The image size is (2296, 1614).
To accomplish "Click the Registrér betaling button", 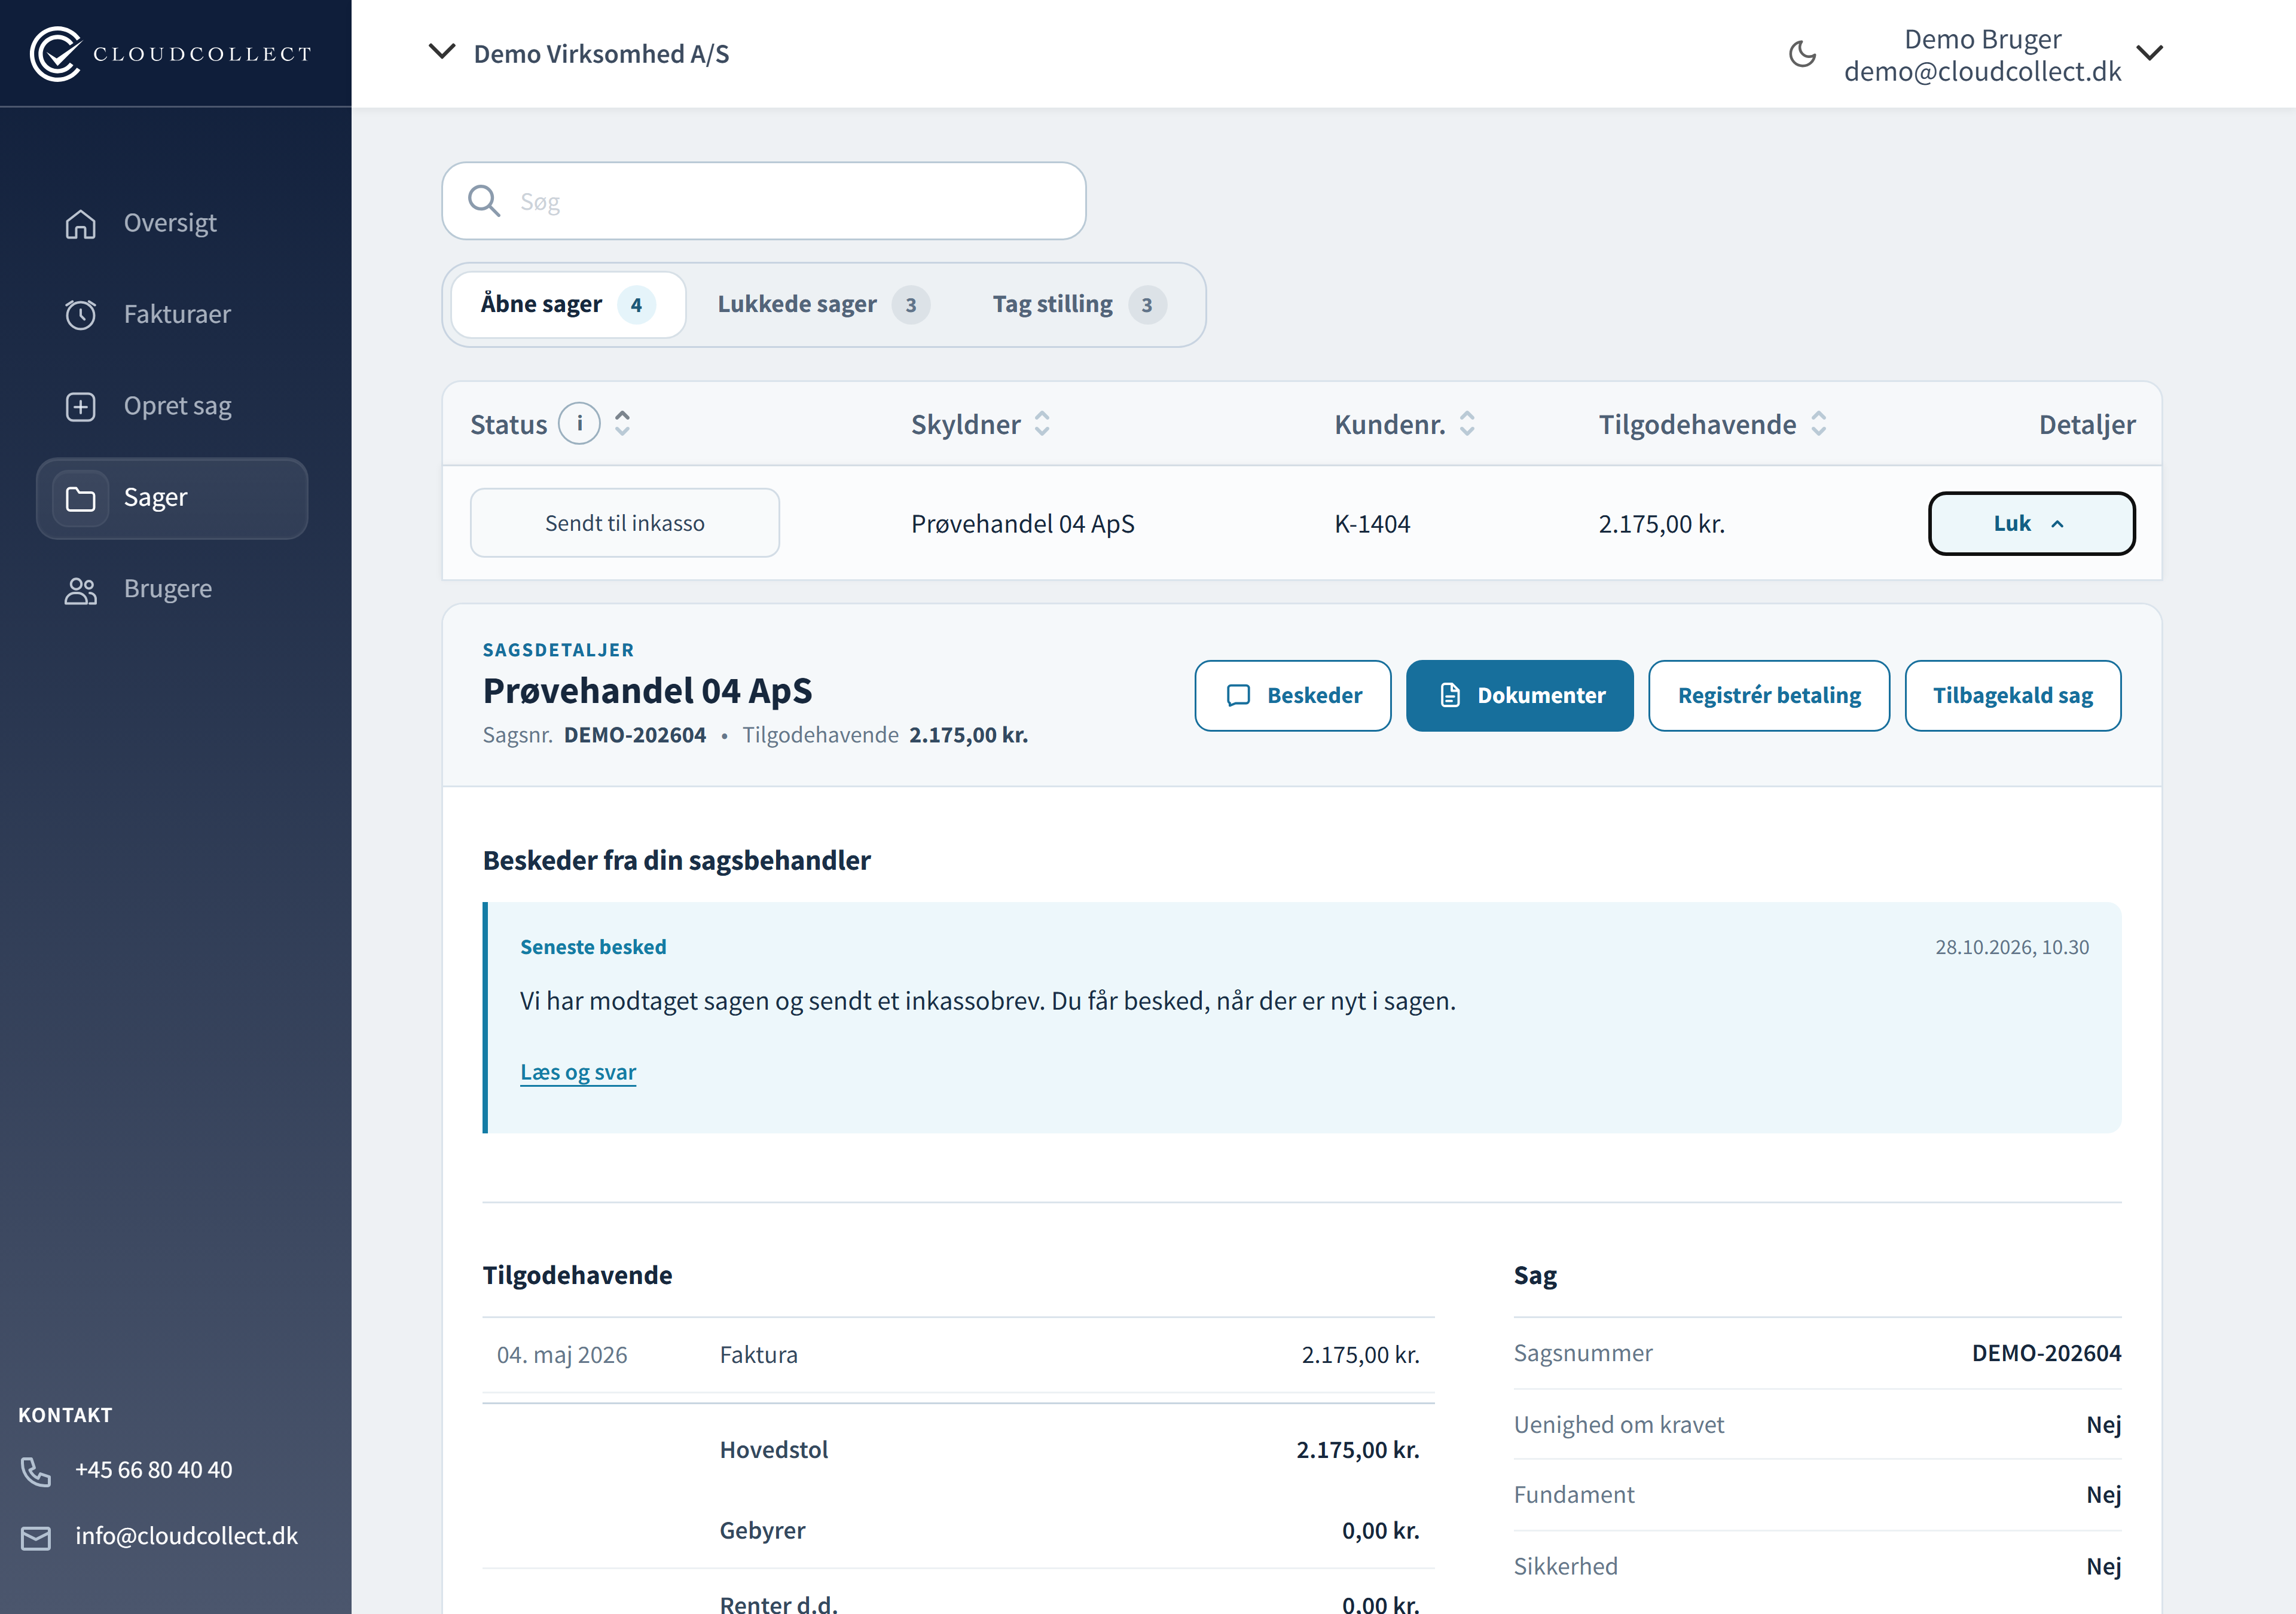I will coord(1768,695).
